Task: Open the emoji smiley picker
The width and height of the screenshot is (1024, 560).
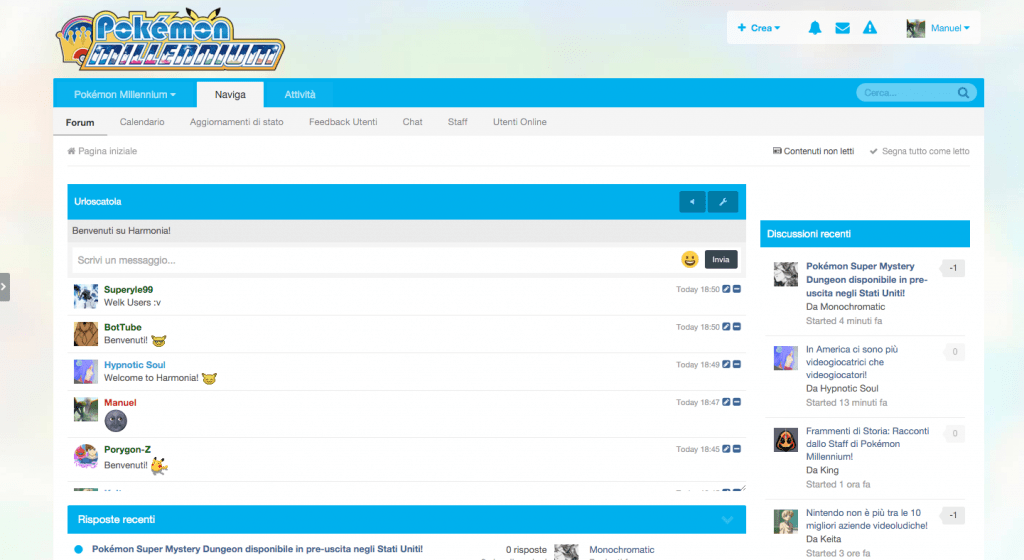Action: (x=690, y=260)
